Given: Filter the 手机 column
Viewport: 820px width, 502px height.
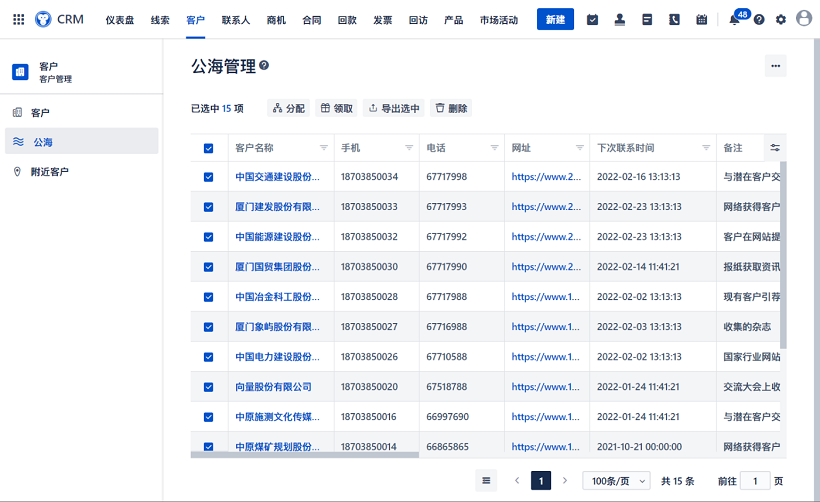Looking at the screenshot, I should pyautogui.click(x=409, y=148).
